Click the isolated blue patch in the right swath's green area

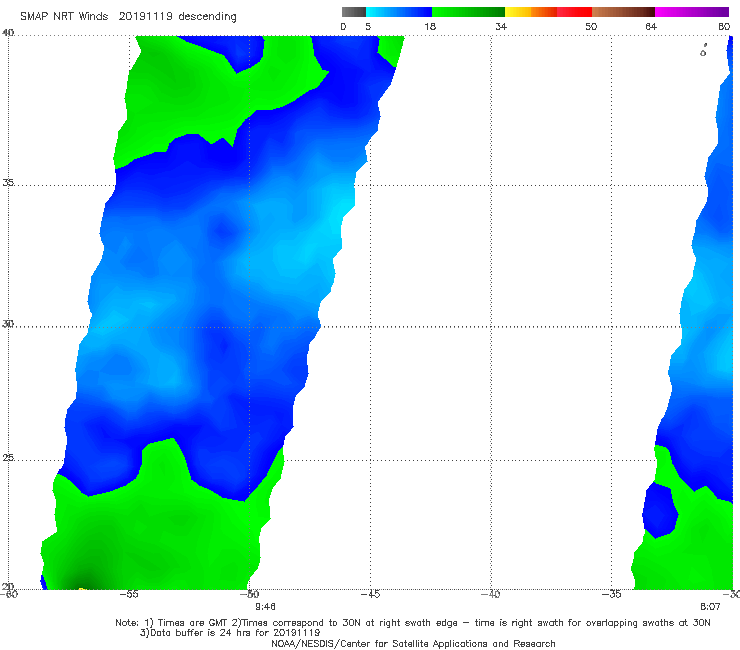point(661,510)
